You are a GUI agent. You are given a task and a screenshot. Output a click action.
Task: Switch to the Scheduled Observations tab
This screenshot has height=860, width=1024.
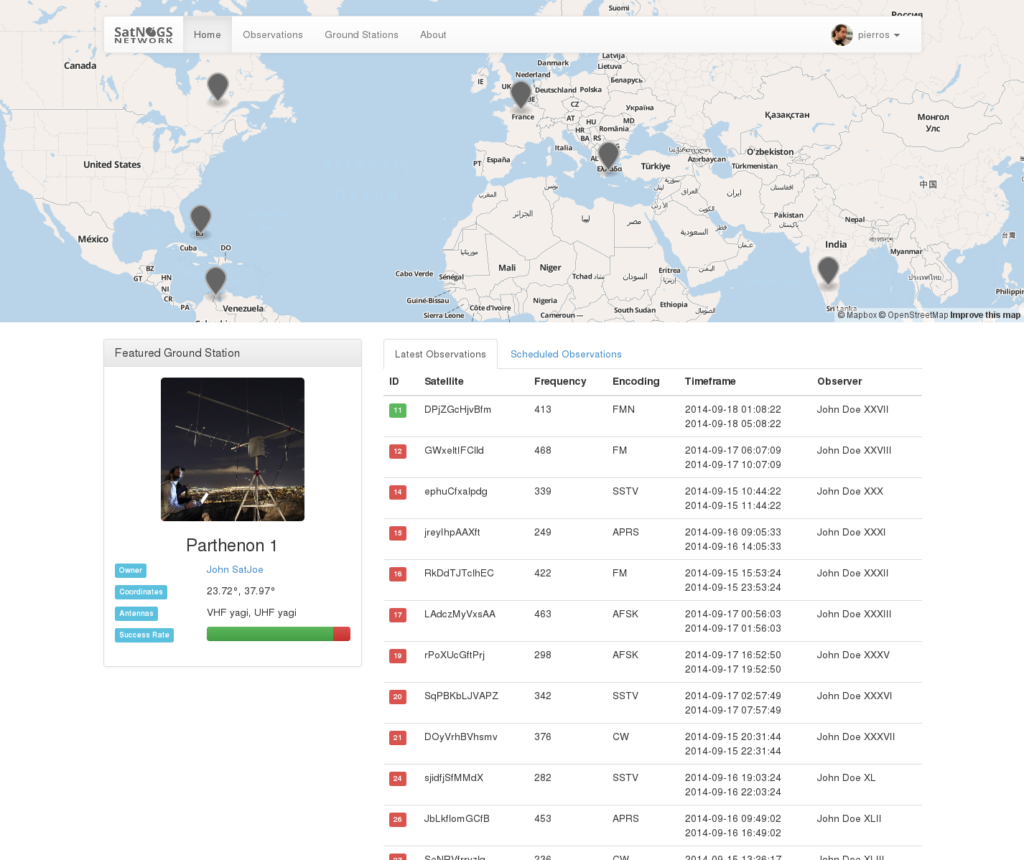[x=566, y=354]
